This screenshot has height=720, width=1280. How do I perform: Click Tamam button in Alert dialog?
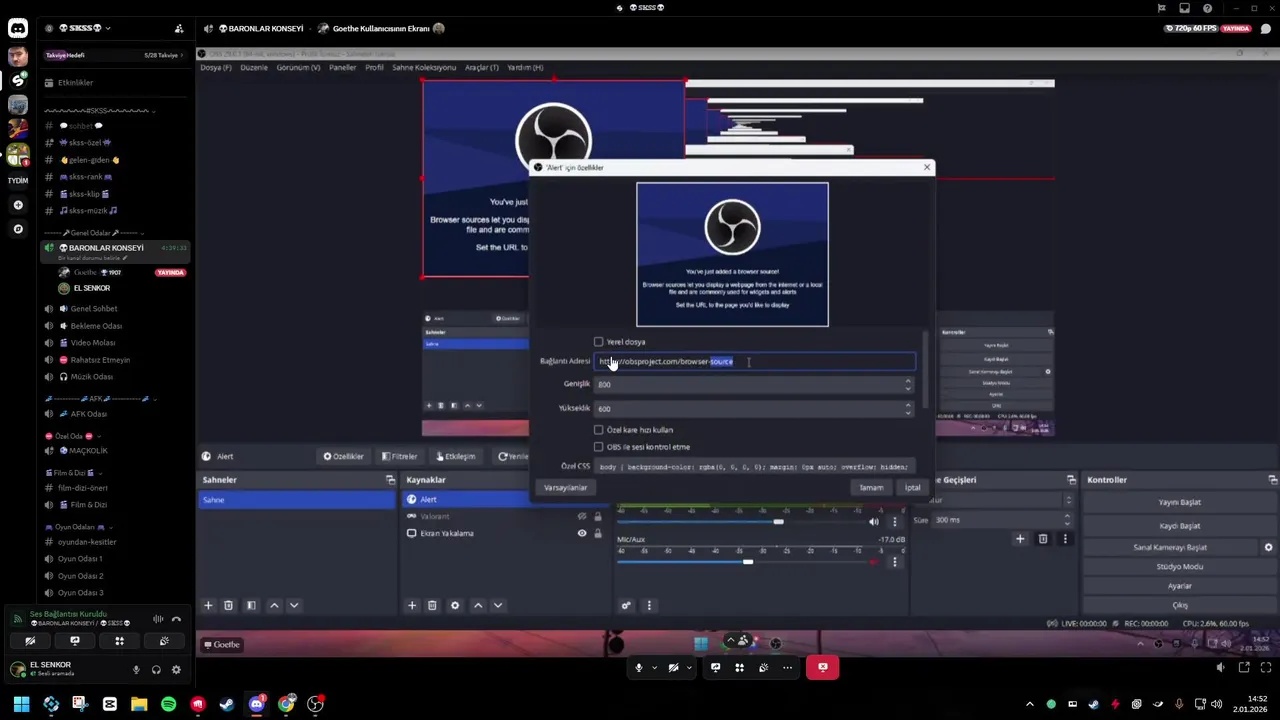tap(871, 487)
